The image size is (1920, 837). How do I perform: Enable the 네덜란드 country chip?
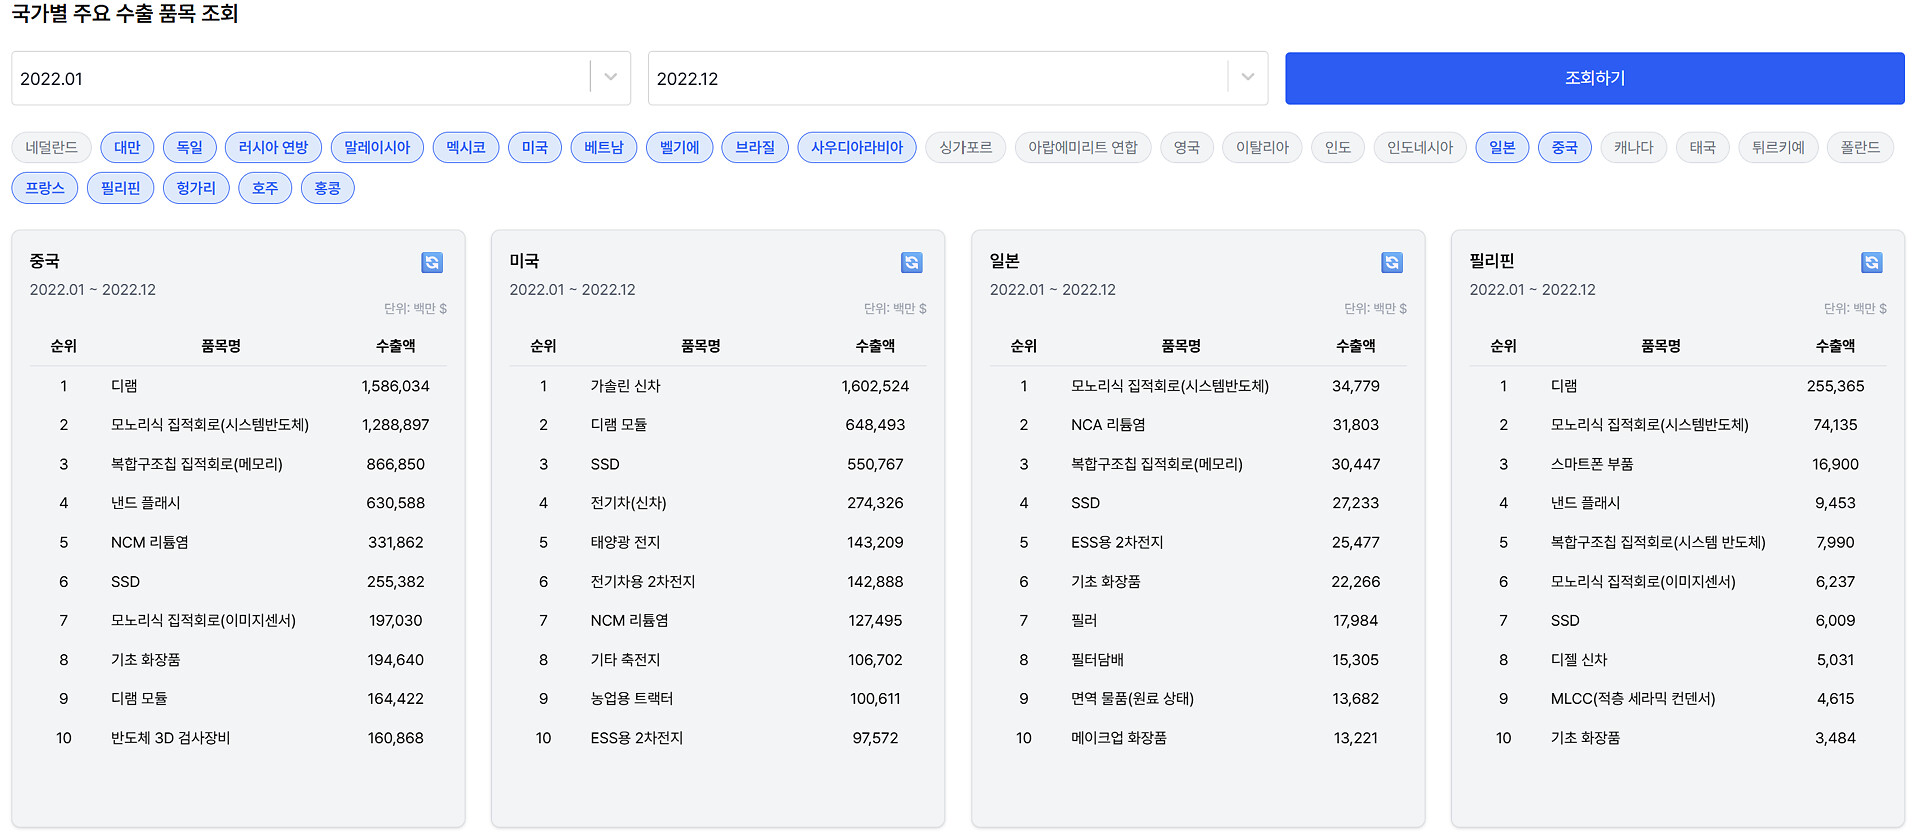tap(51, 147)
